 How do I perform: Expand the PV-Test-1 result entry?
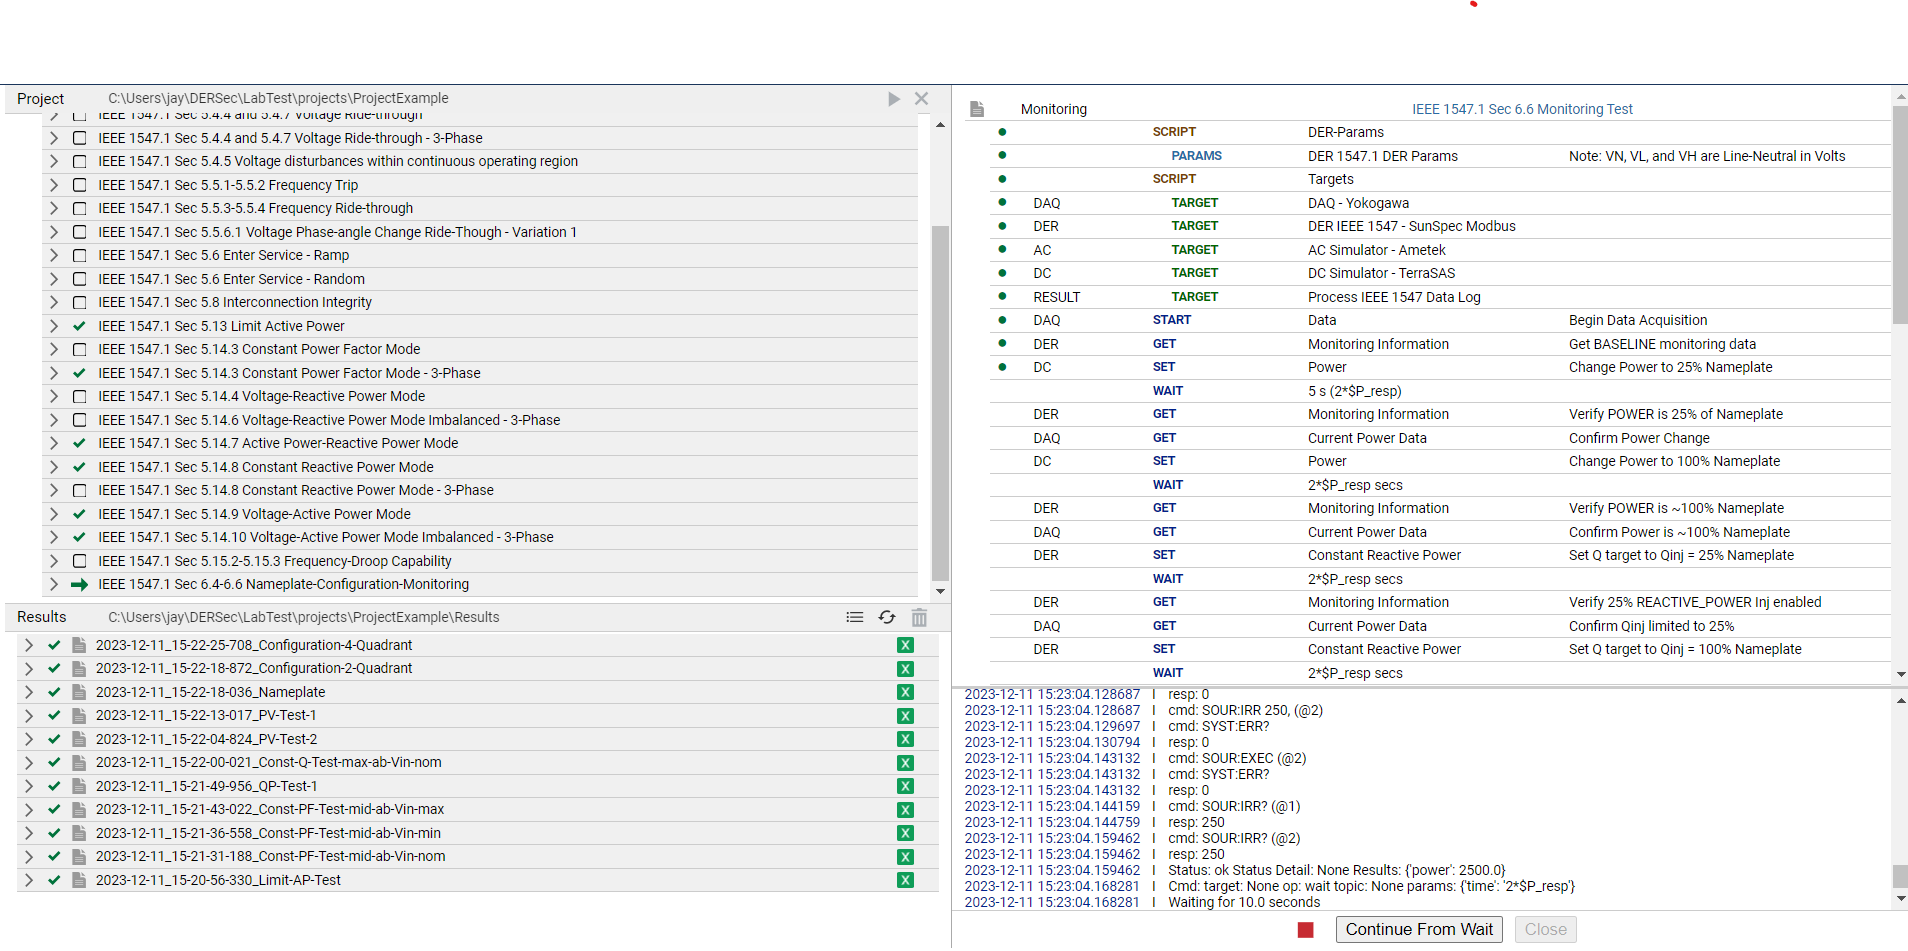click(29, 716)
